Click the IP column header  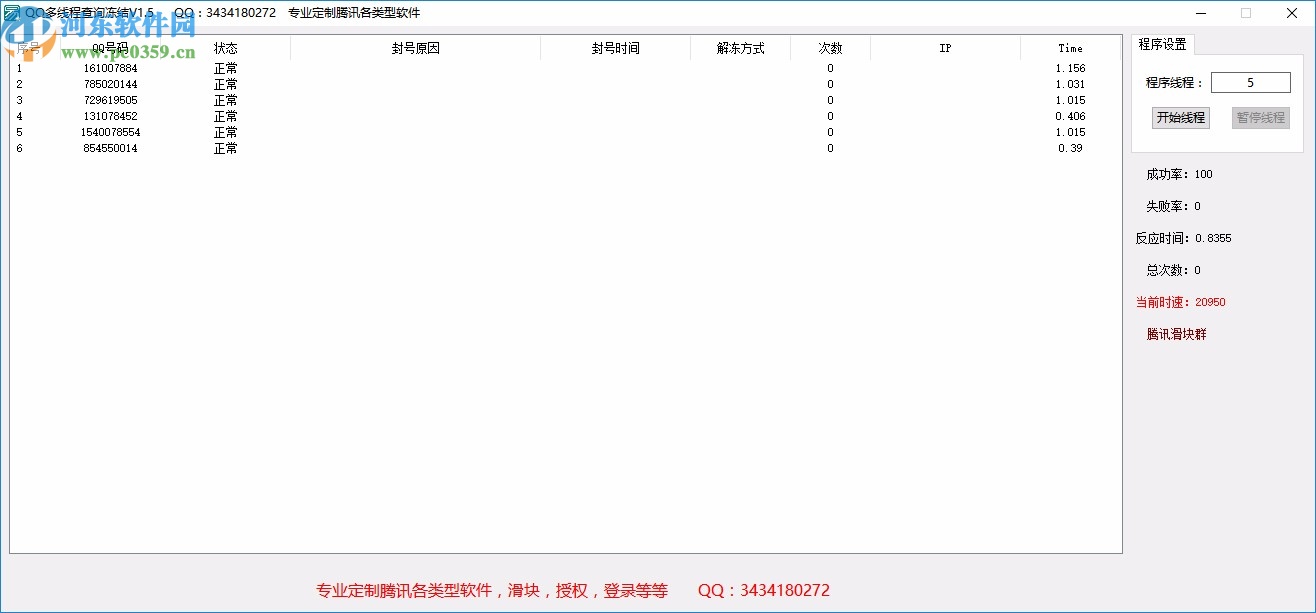pos(944,47)
